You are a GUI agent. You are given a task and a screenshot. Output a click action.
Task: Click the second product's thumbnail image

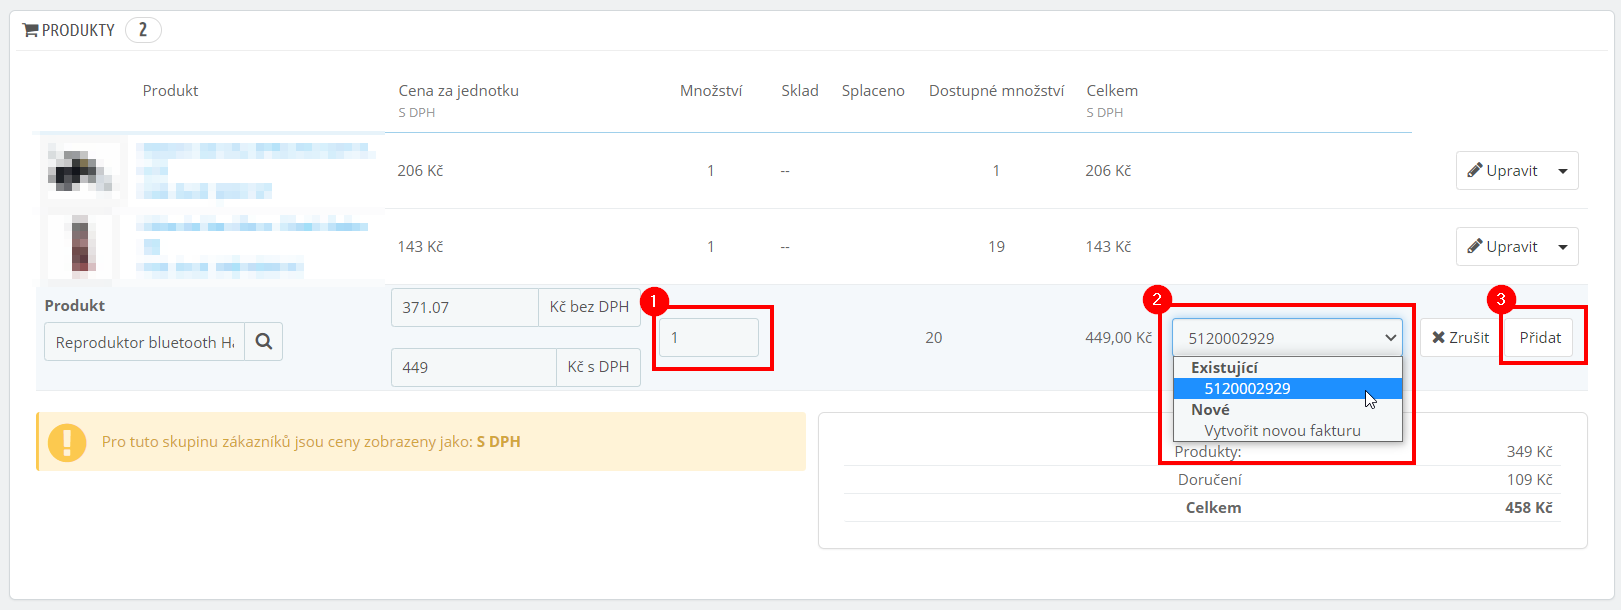pyautogui.click(x=80, y=246)
